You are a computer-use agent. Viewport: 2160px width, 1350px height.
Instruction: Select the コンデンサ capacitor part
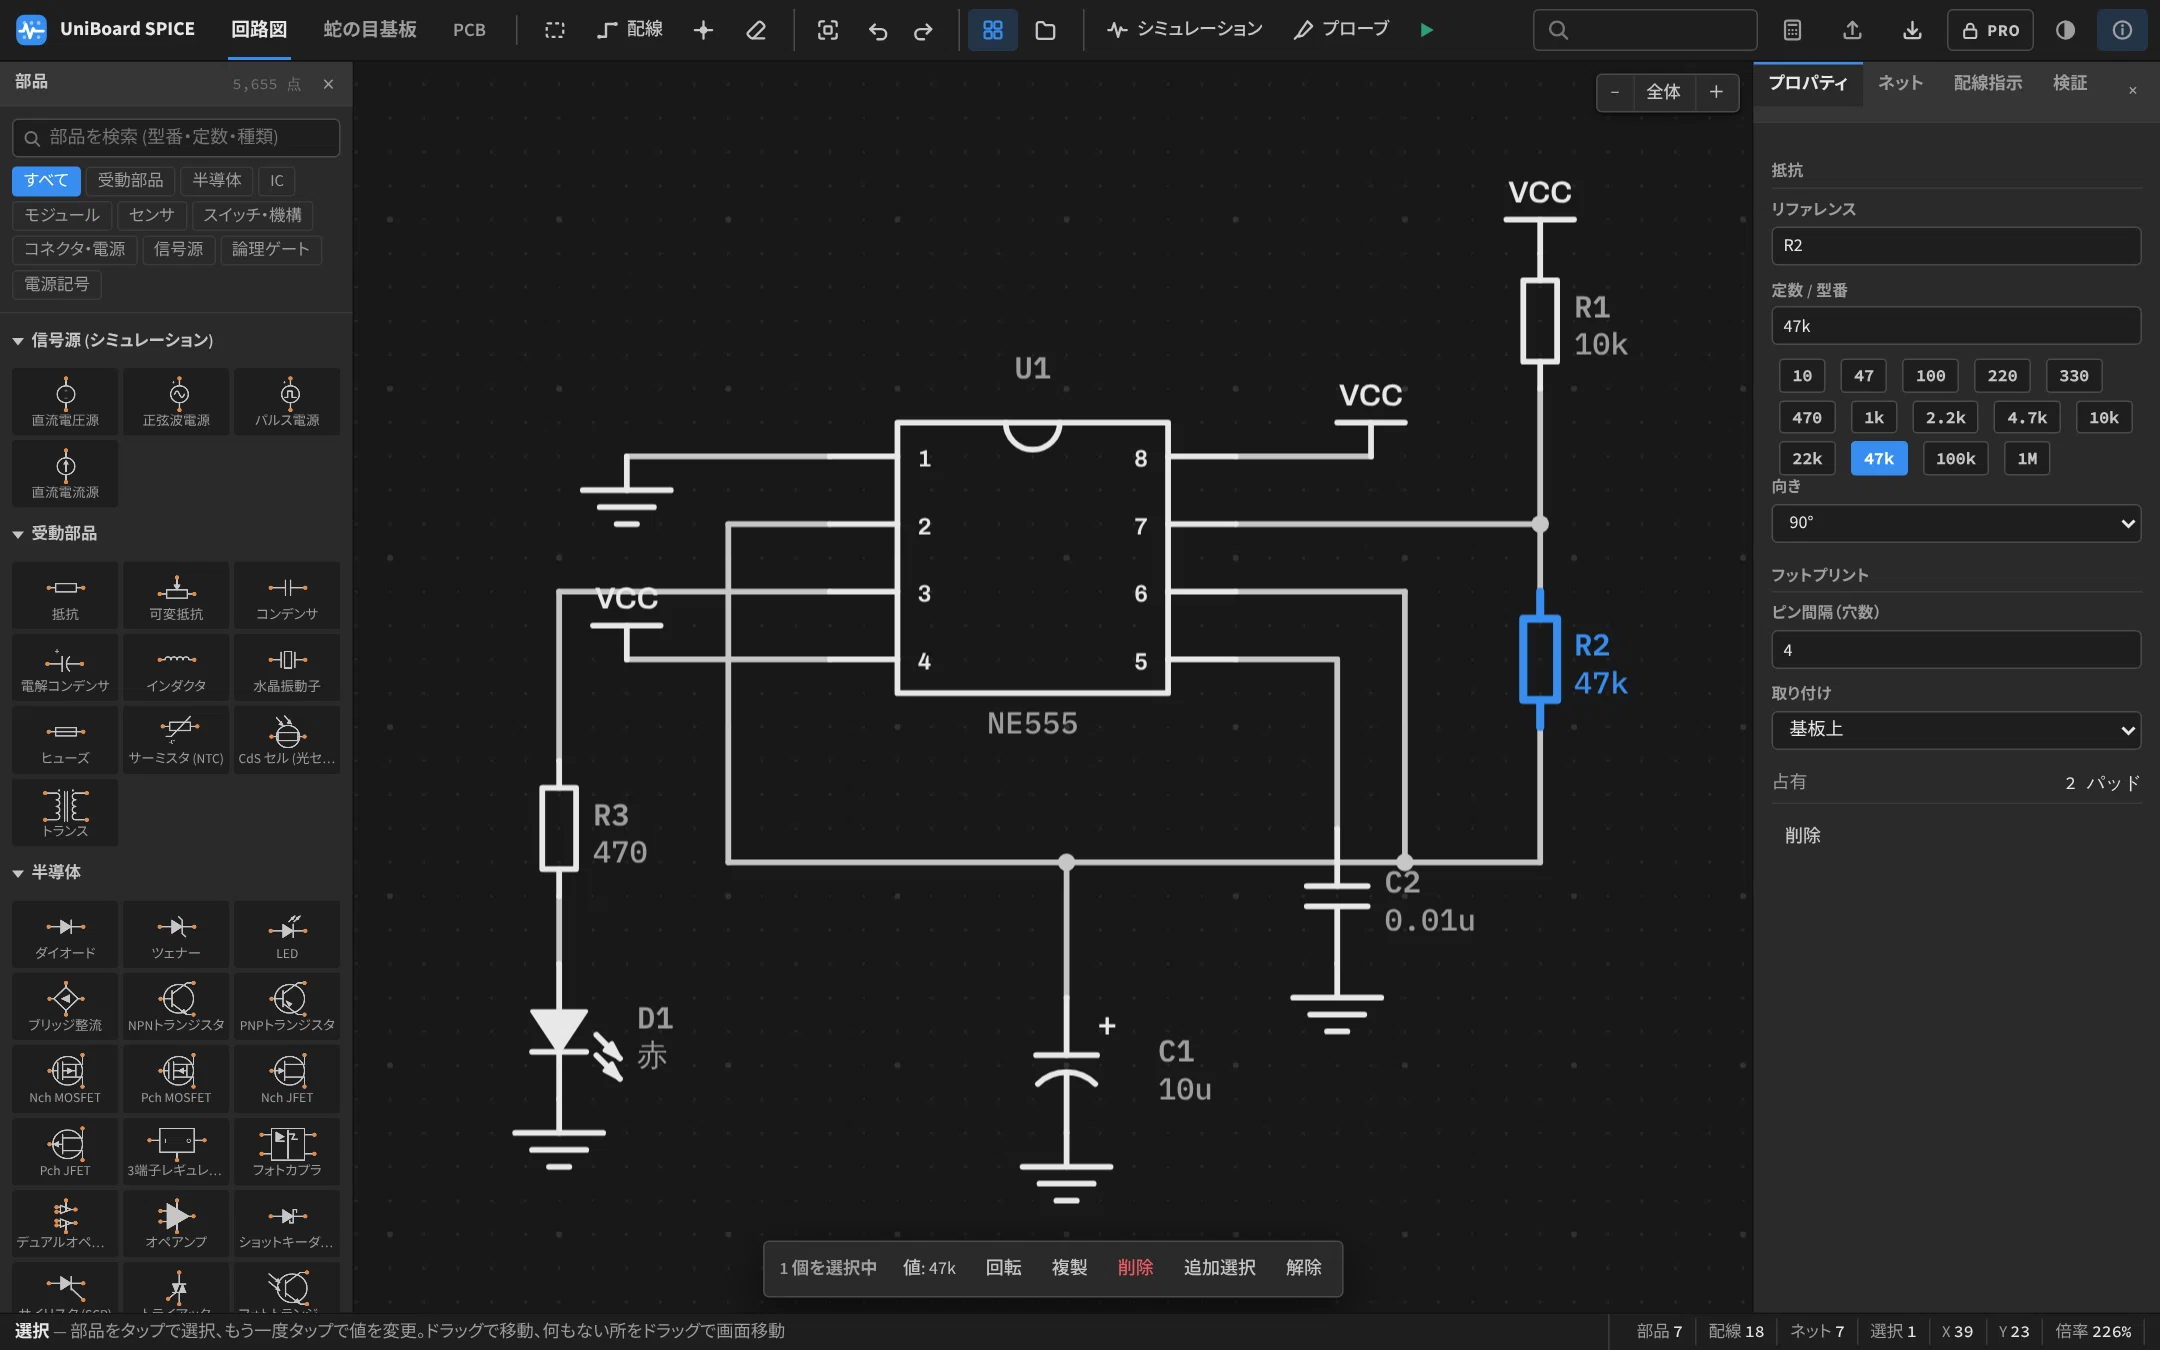click(x=287, y=596)
